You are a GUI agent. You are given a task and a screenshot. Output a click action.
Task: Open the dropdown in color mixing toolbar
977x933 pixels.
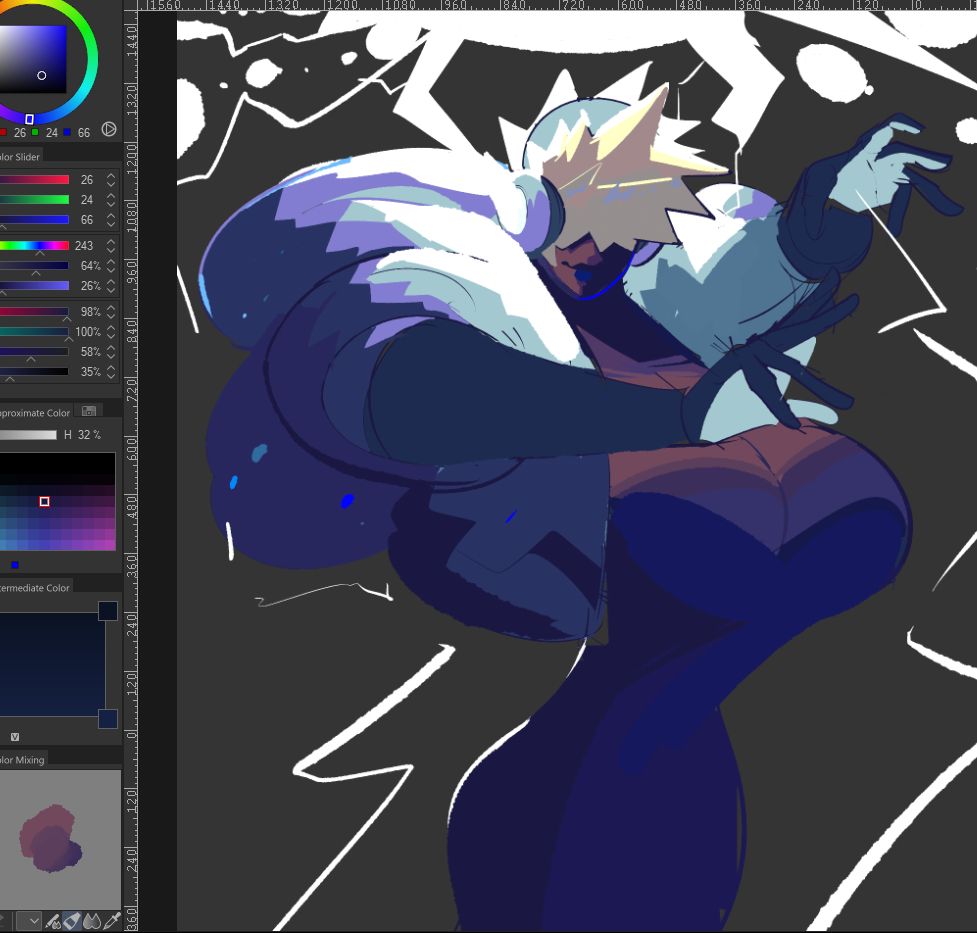(x=29, y=921)
